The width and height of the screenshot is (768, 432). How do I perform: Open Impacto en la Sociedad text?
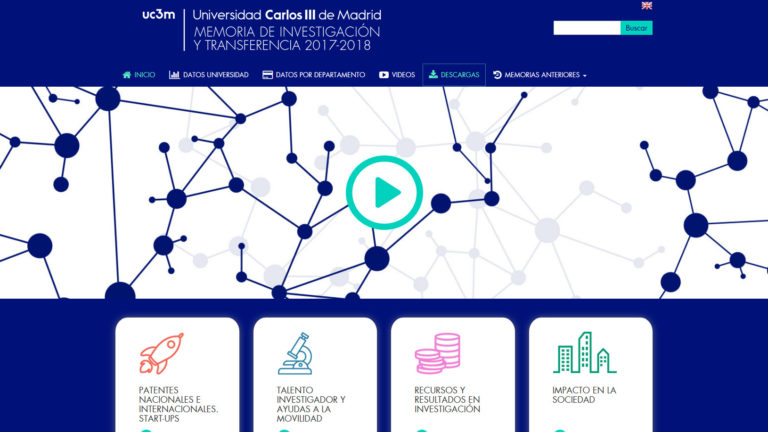584,395
